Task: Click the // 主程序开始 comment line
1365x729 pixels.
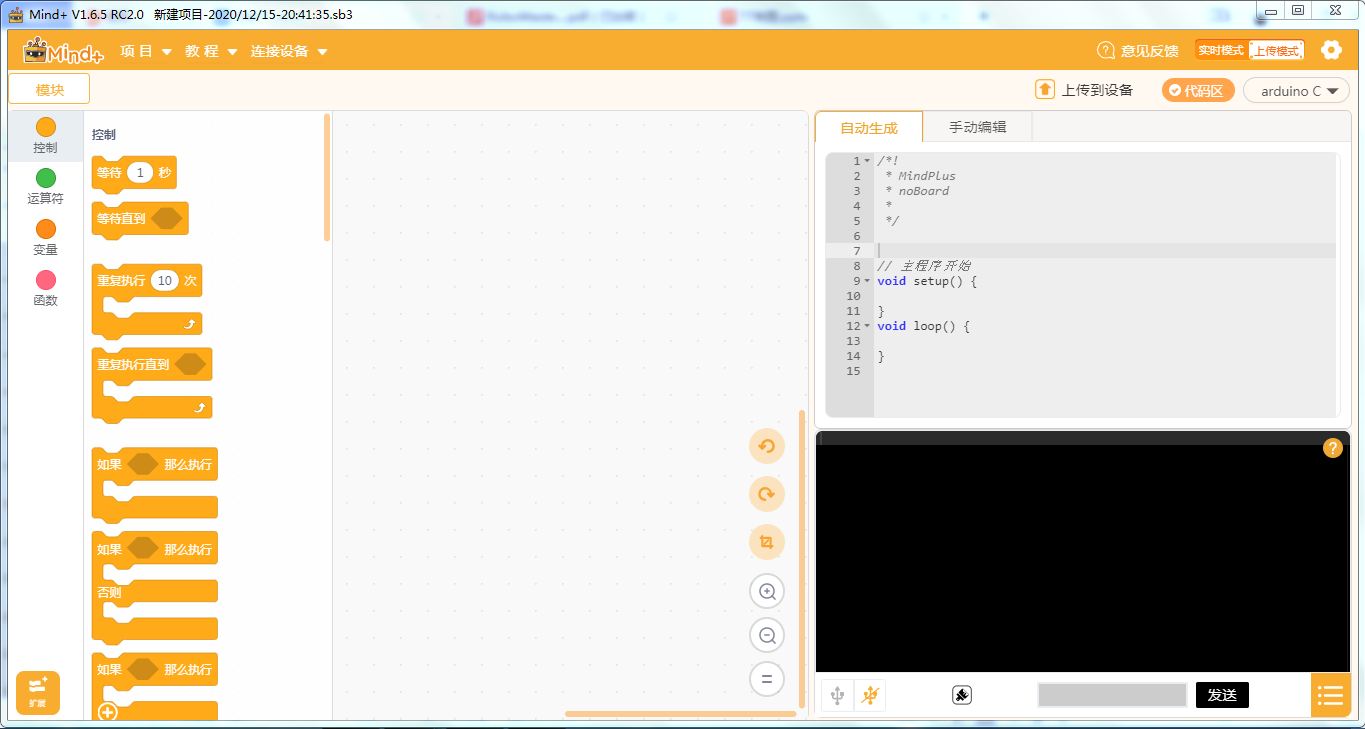Action: (x=923, y=266)
